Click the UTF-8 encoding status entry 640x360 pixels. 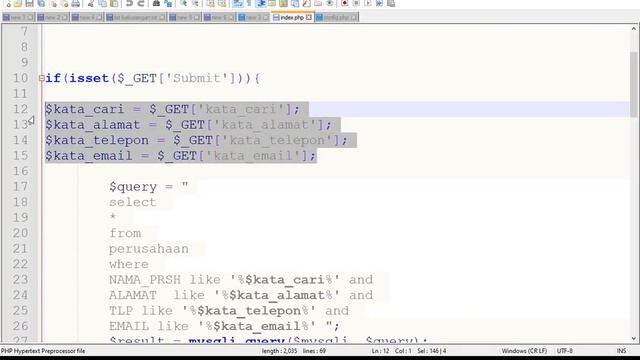[564, 351]
